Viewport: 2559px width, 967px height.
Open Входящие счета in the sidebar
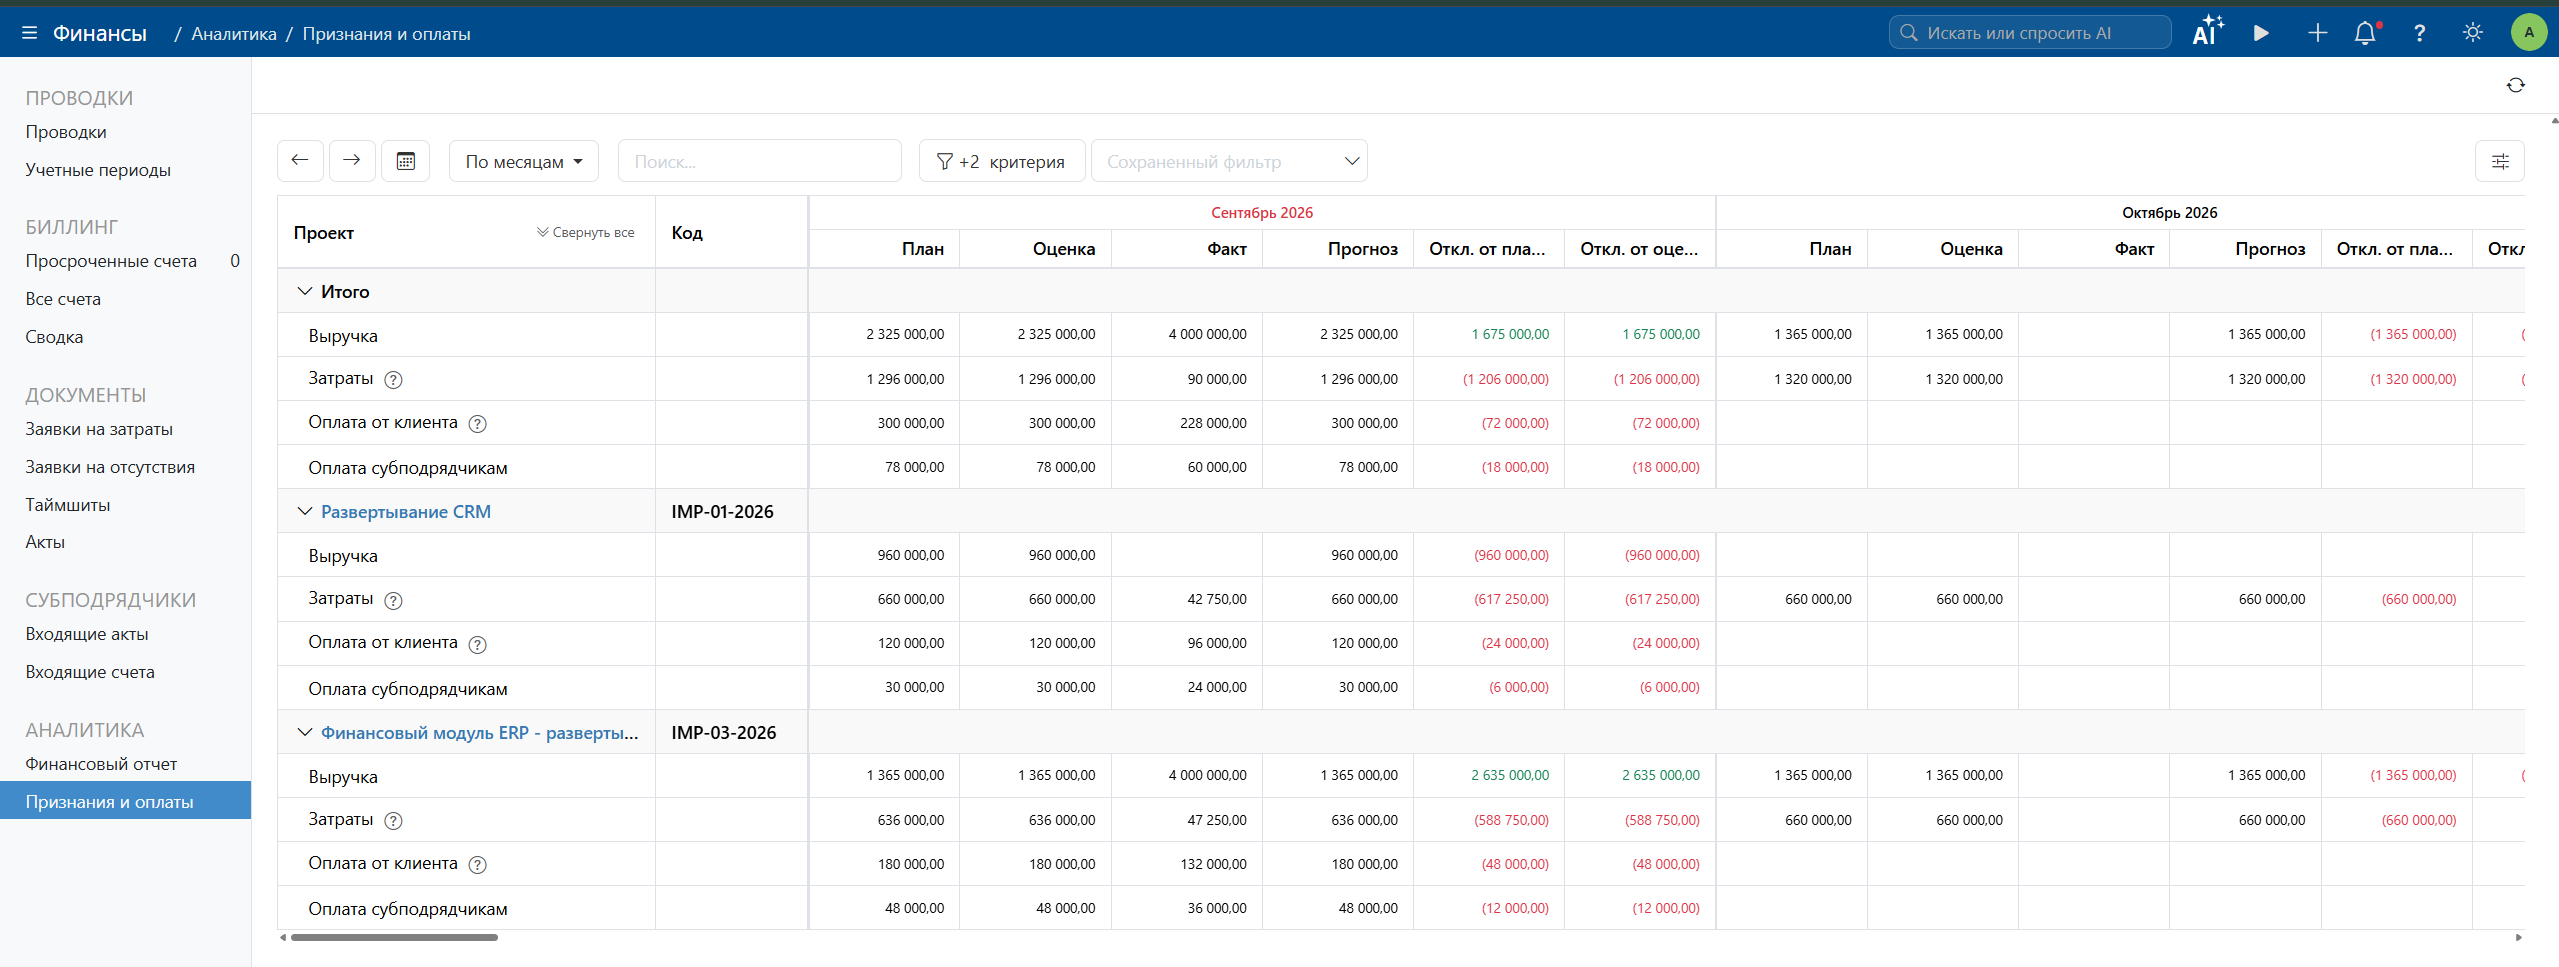pos(90,672)
